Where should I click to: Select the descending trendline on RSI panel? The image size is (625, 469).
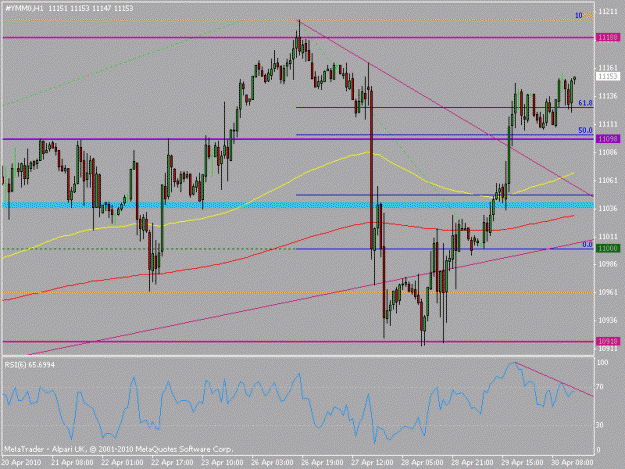tap(554, 379)
